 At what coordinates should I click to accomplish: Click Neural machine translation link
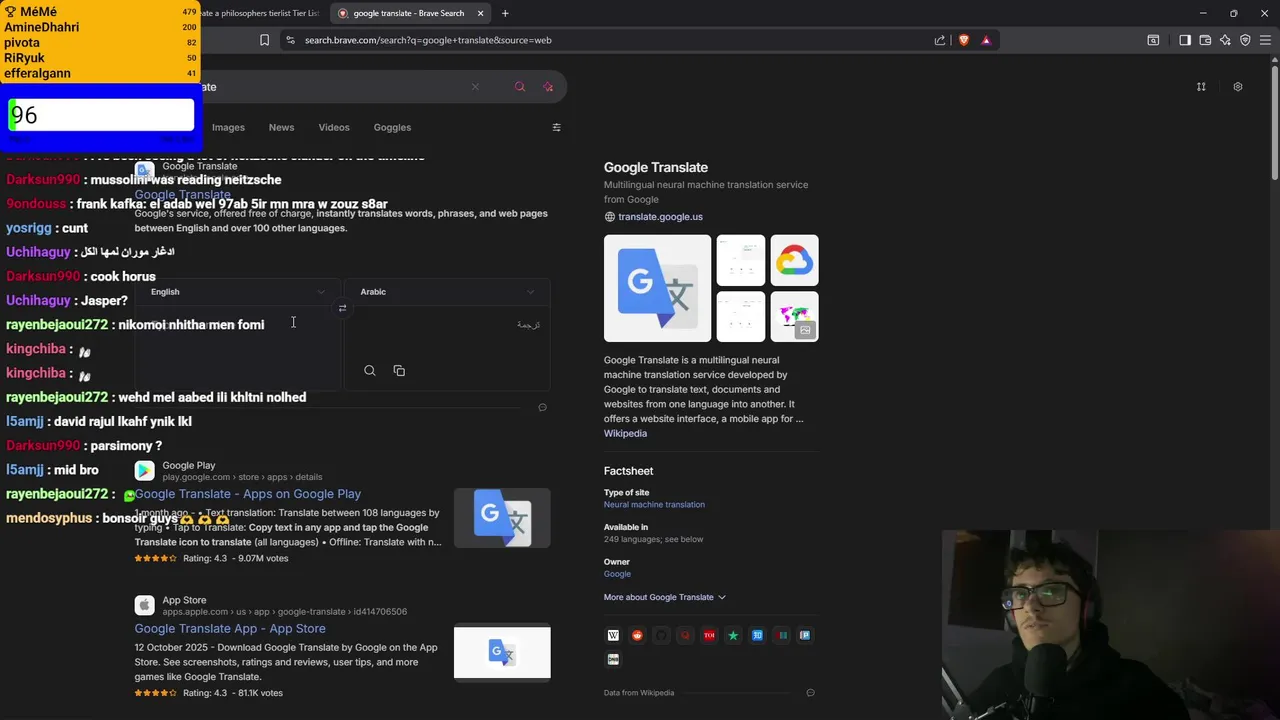click(x=654, y=505)
